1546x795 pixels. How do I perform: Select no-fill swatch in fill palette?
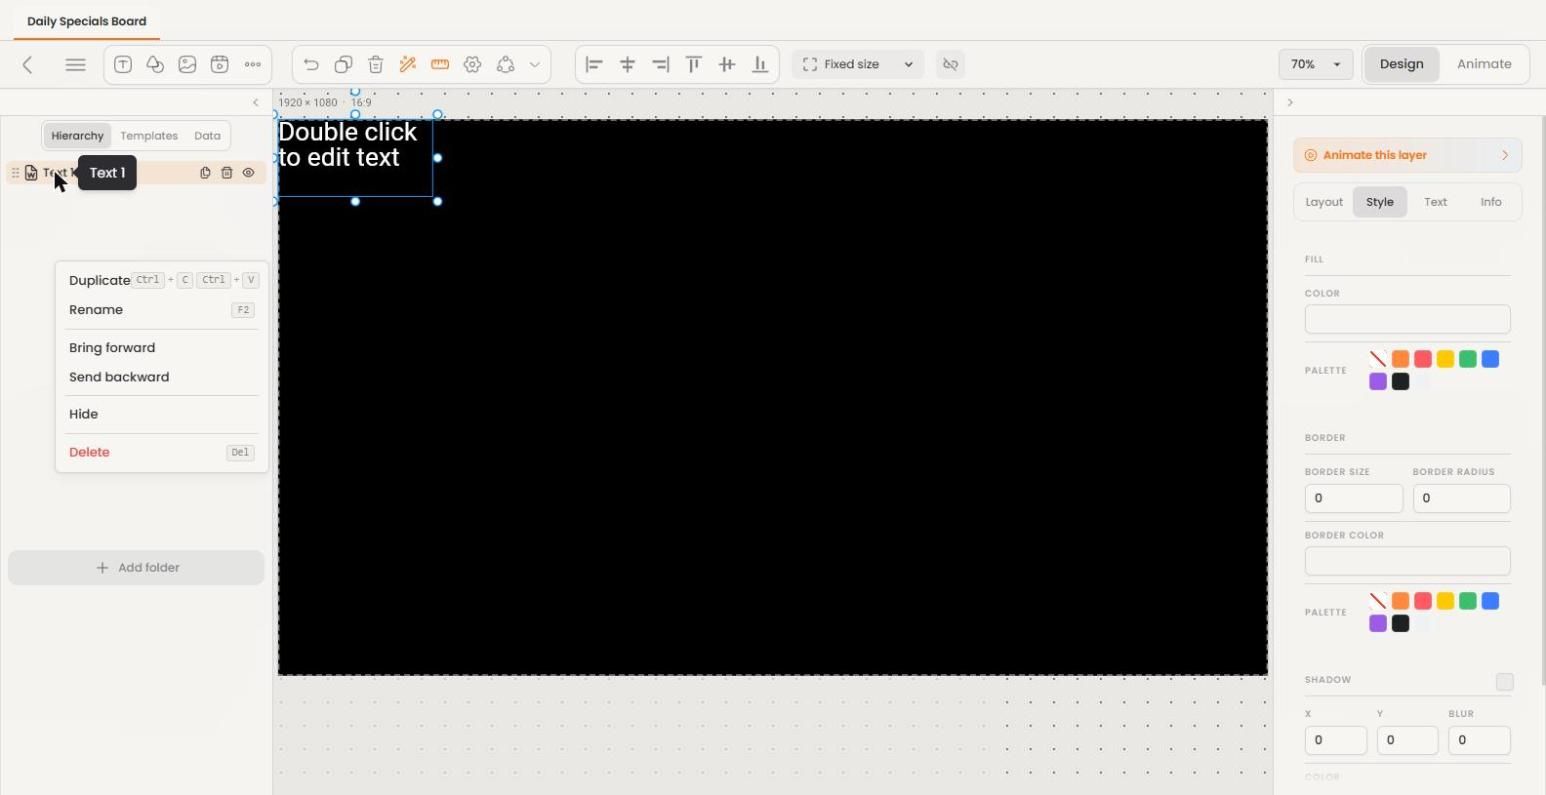(1378, 359)
